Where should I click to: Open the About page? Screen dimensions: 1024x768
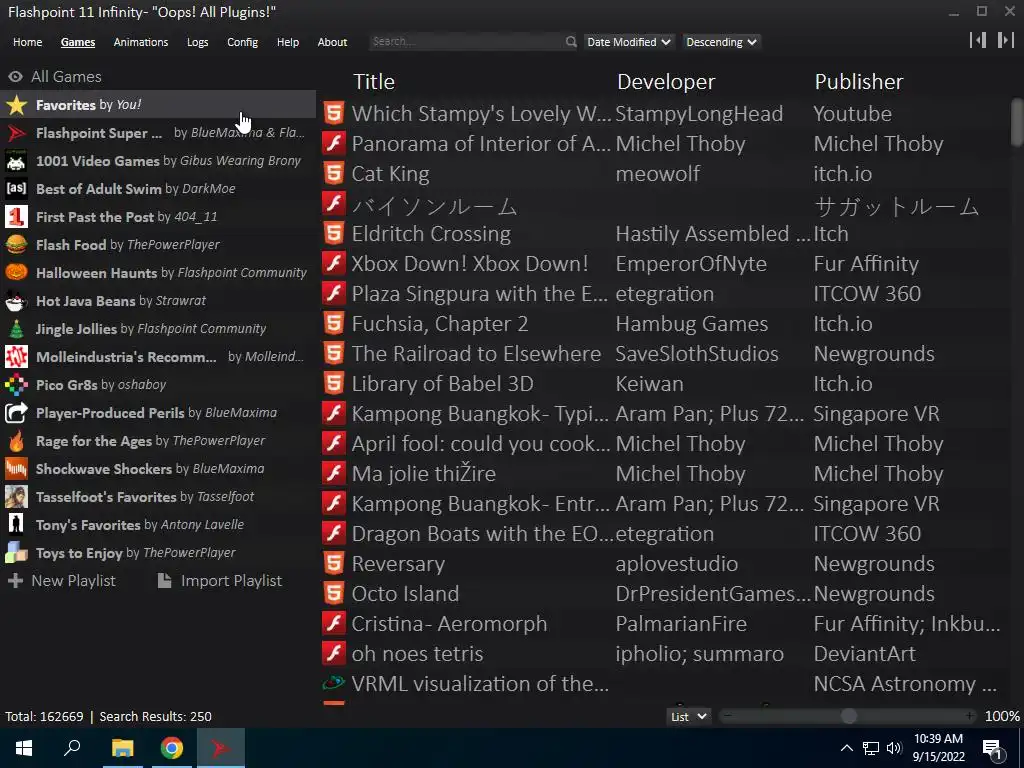[332, 42]
